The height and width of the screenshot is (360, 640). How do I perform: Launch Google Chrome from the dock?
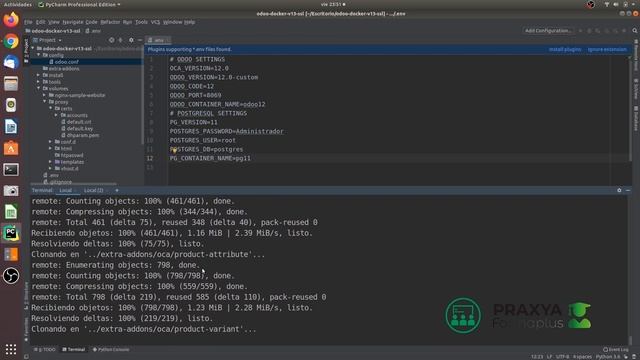(11, 41)
